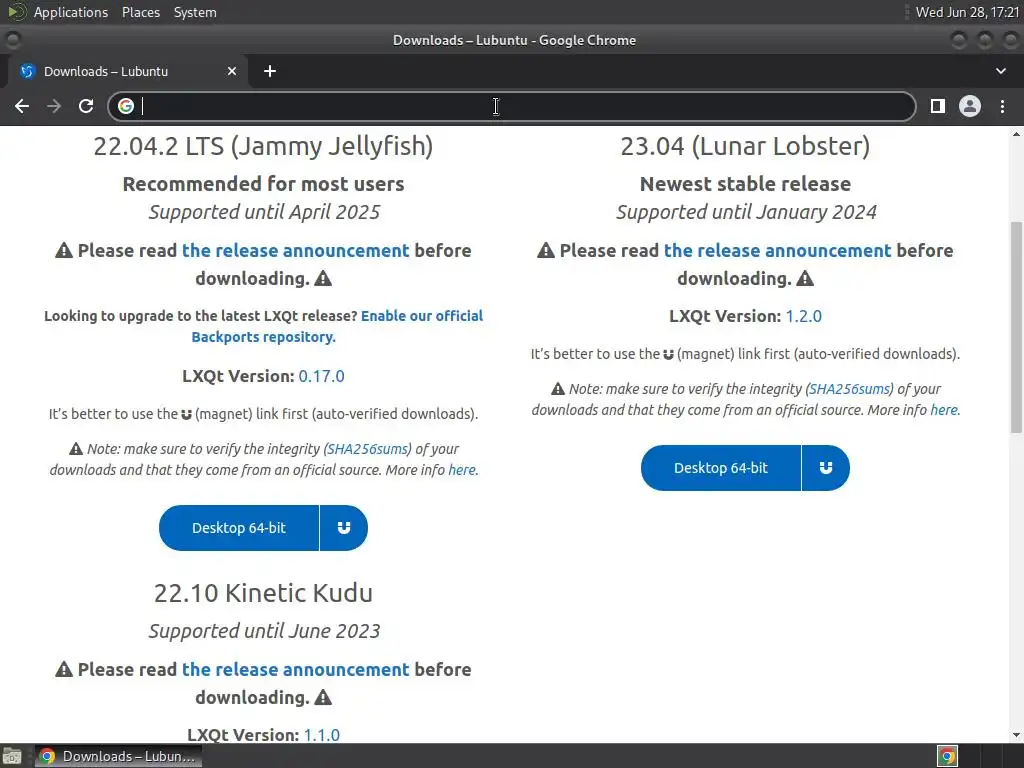1024x768 pixels.
Task: Toggle the Chrome side panel icon
Action: 938,106
